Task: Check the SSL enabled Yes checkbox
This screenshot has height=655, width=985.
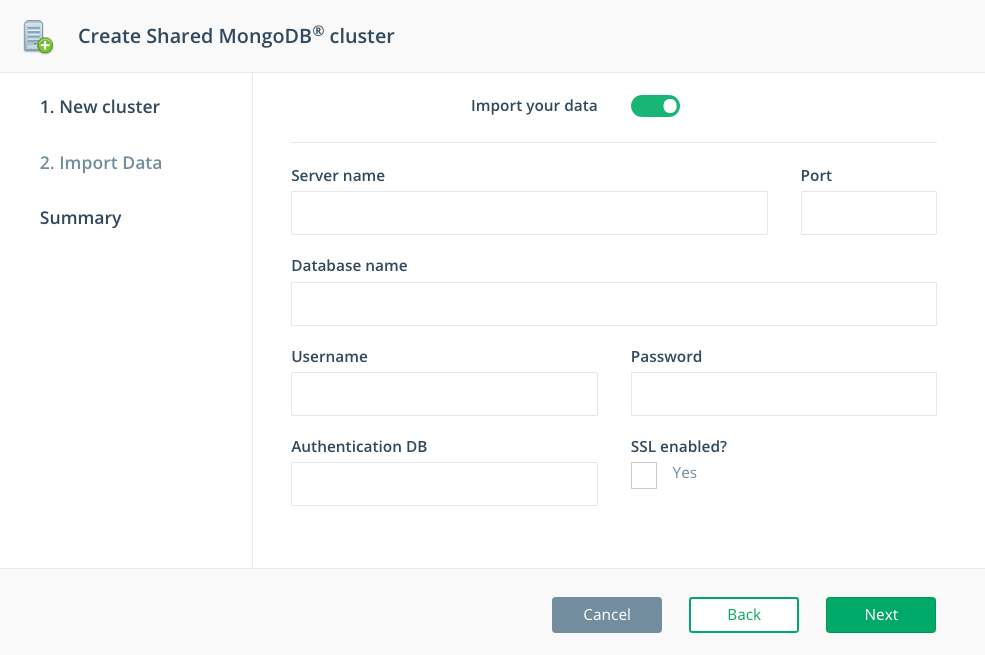Action: tap(644, 475)
